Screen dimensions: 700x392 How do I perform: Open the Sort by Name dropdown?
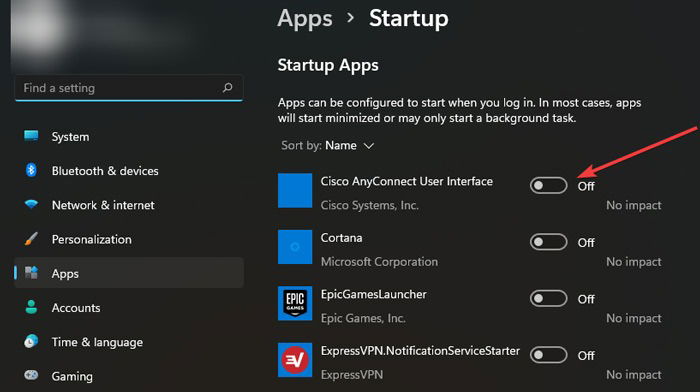coord(328,146)
